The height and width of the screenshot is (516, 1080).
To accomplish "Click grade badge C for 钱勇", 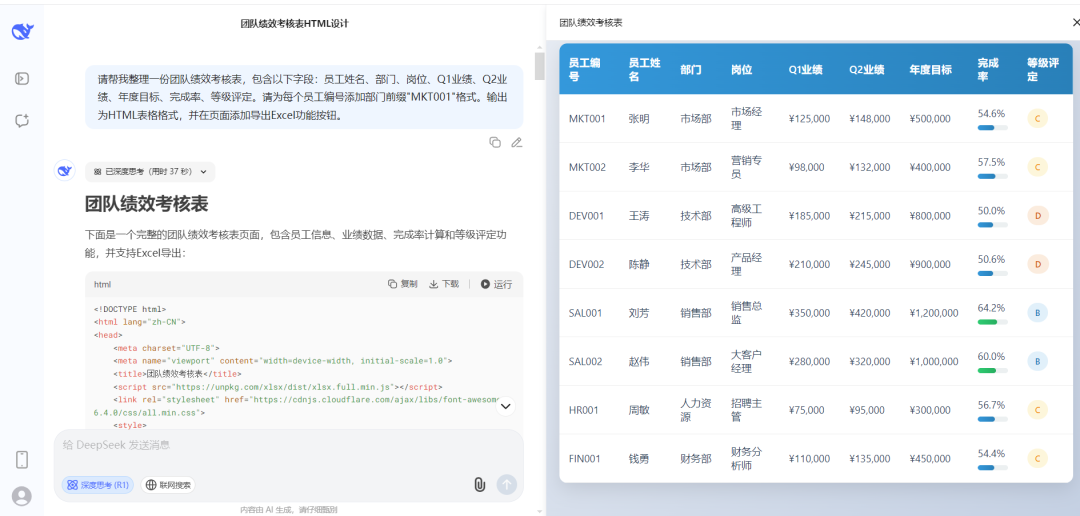I will (x=1037, y=458).
